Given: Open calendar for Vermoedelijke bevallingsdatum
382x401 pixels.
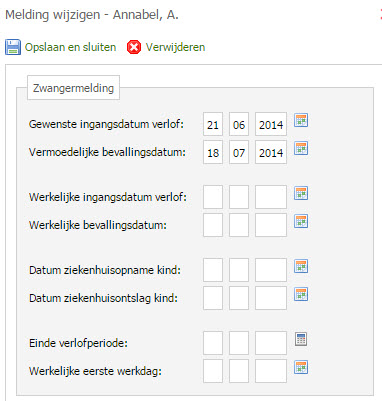Looking at the screenshot, I should click(301, 148).
